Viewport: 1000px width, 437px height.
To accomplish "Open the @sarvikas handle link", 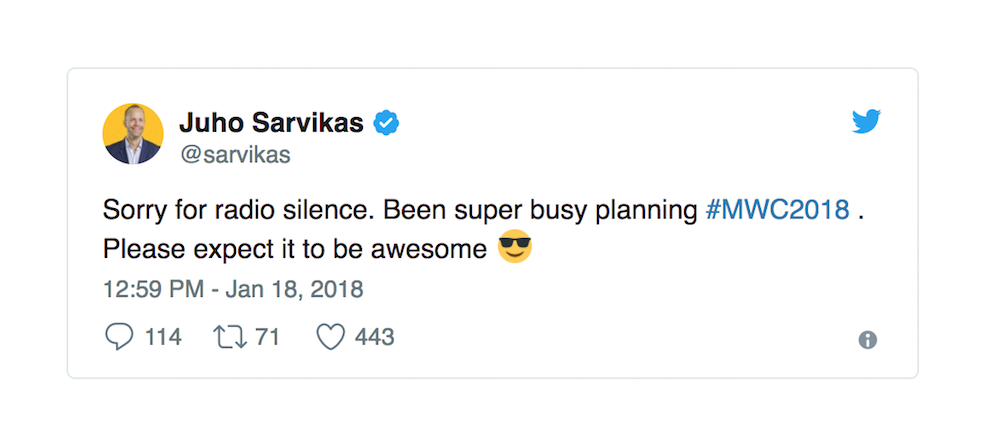I will click(x=234, y=156).
